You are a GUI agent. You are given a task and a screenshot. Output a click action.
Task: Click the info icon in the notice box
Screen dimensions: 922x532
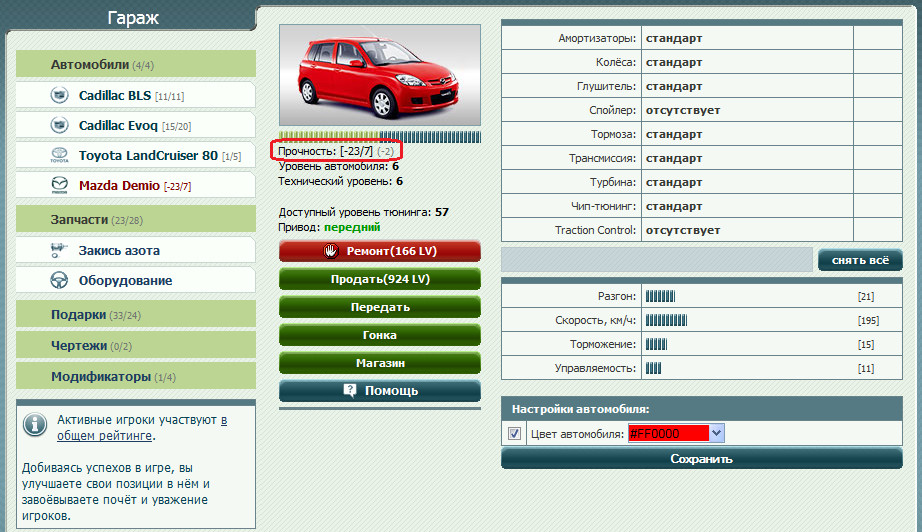[35, 424]
